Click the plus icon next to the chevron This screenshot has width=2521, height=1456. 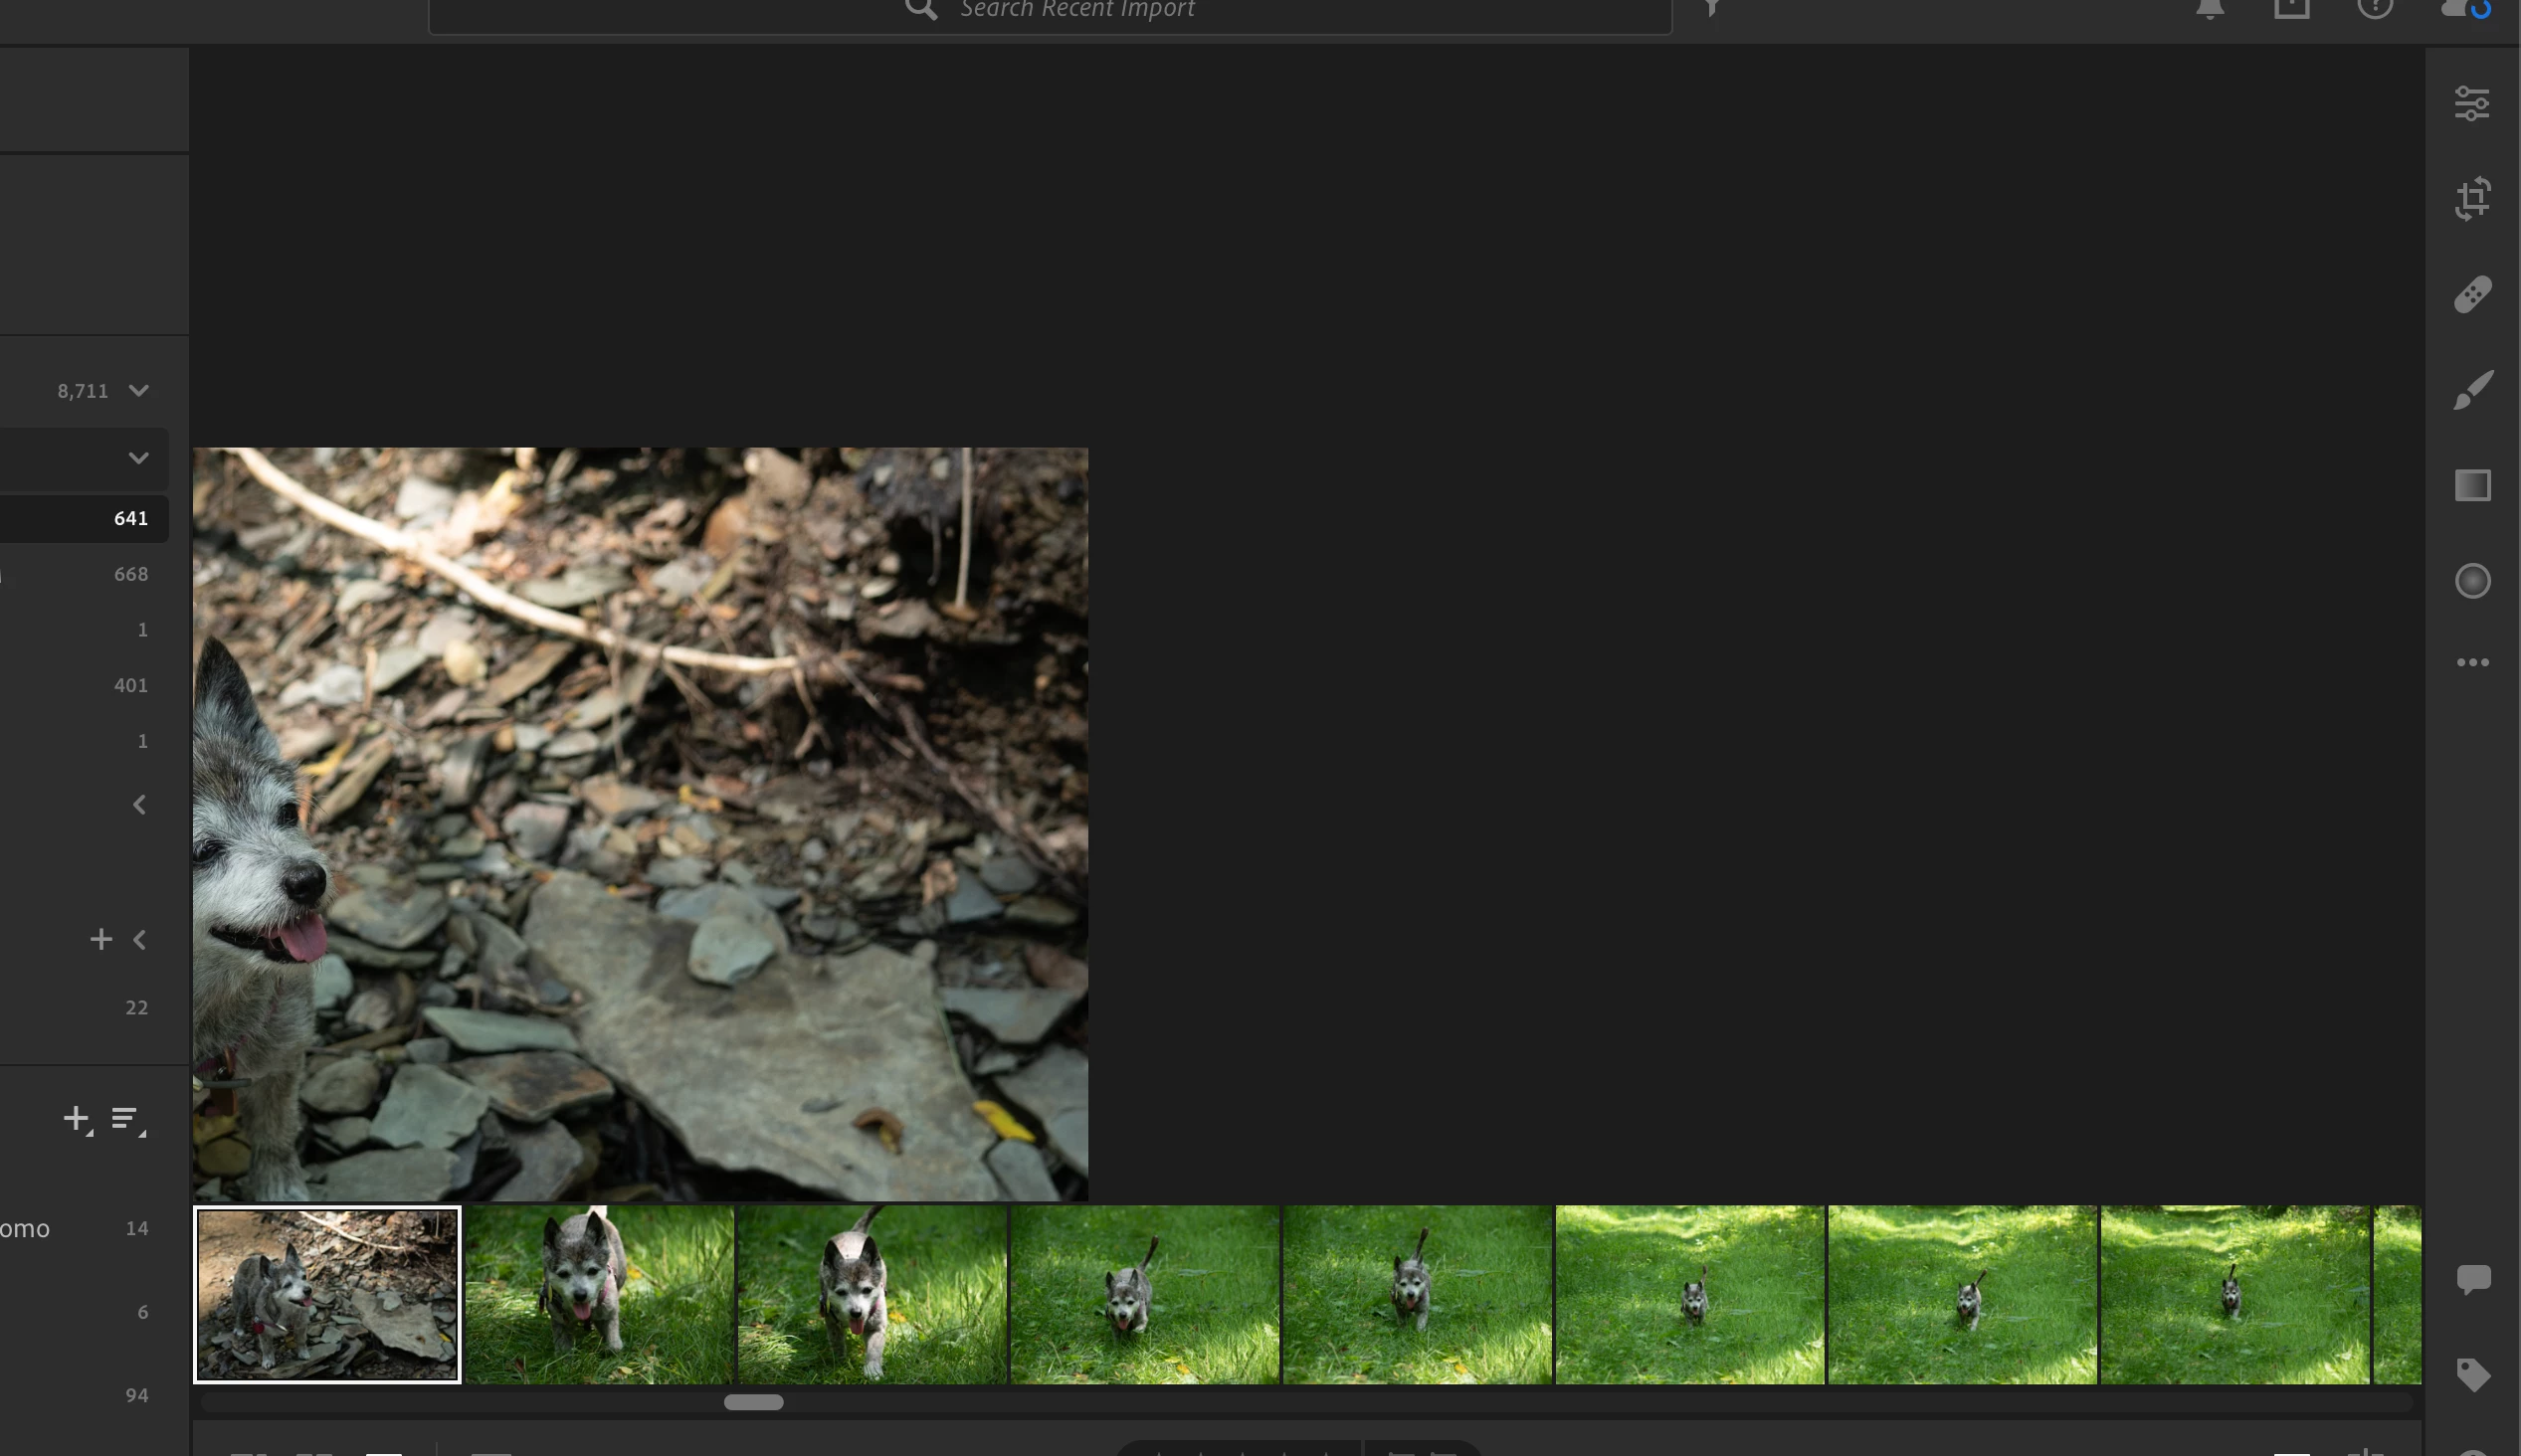point(101,939)
